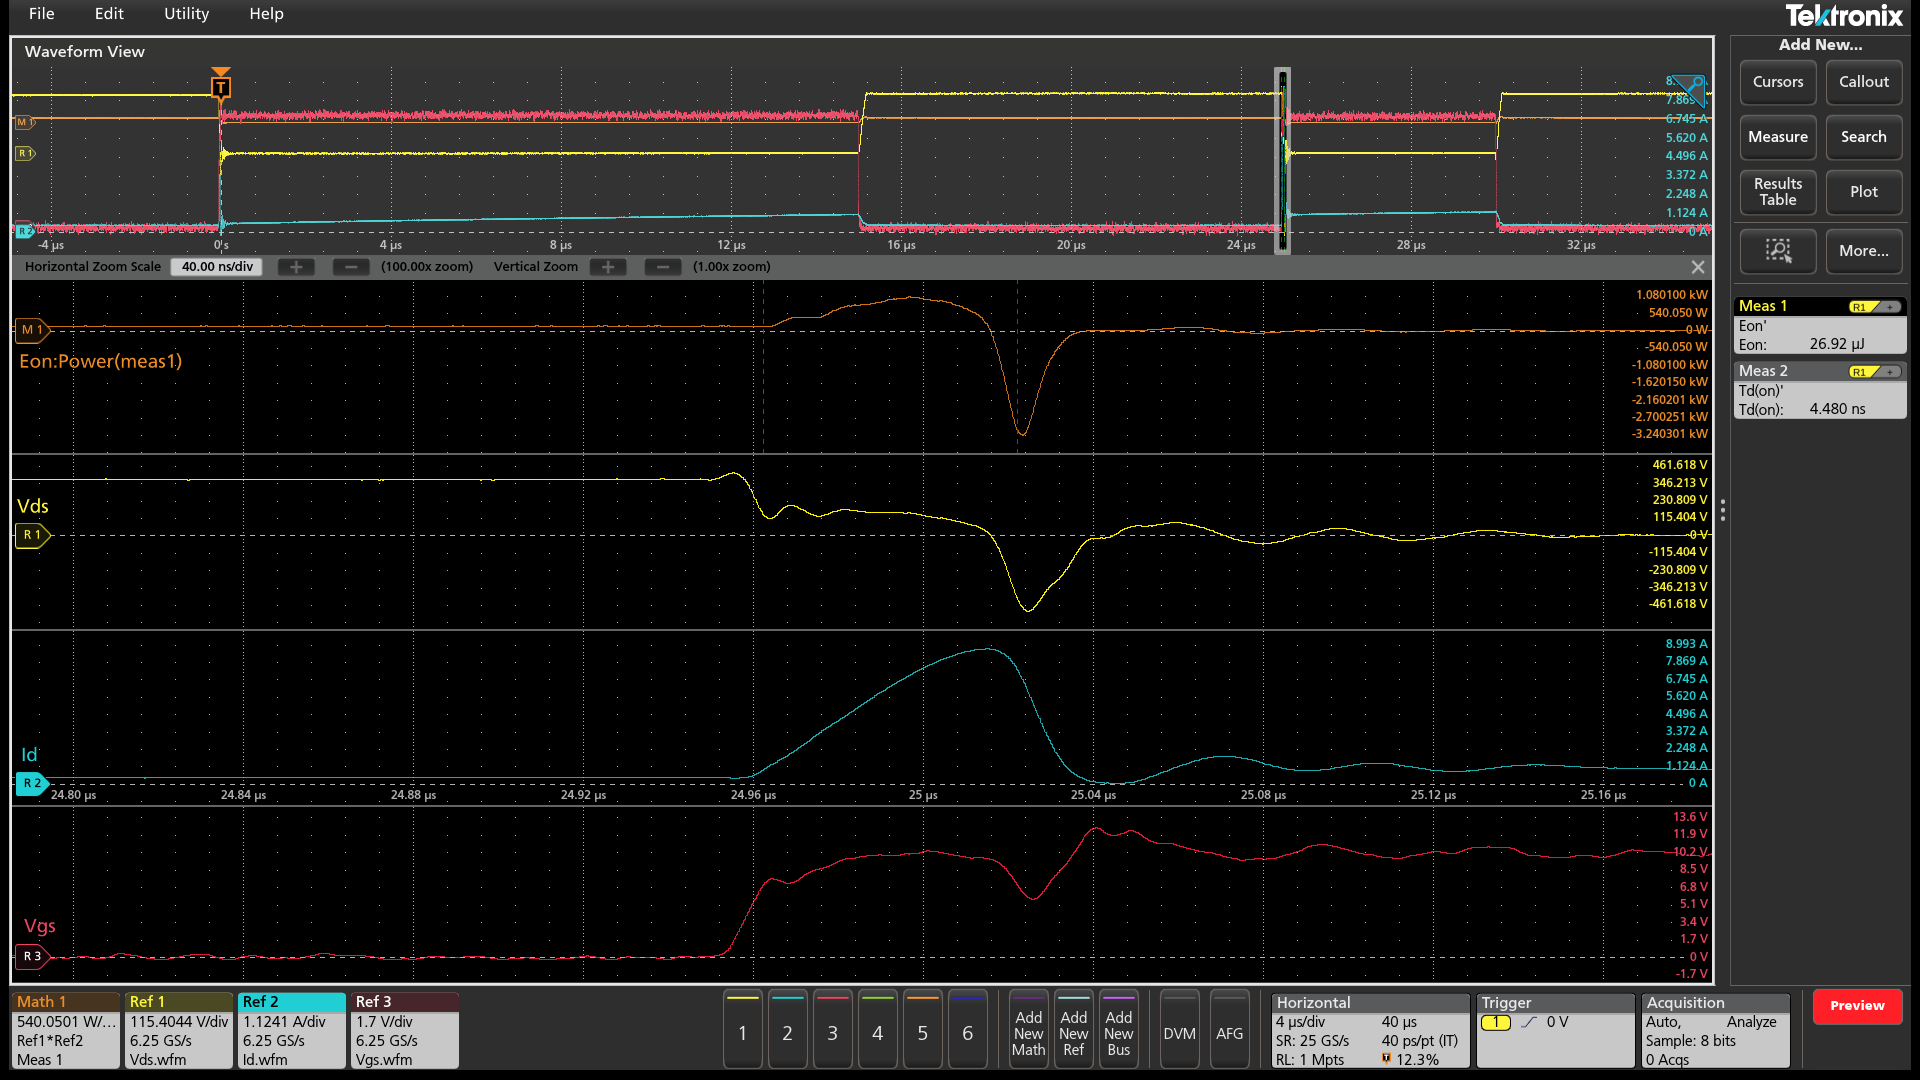Toggle channel 4 on
The image size is (1920, 1080).
click(x=877, y=1032)
